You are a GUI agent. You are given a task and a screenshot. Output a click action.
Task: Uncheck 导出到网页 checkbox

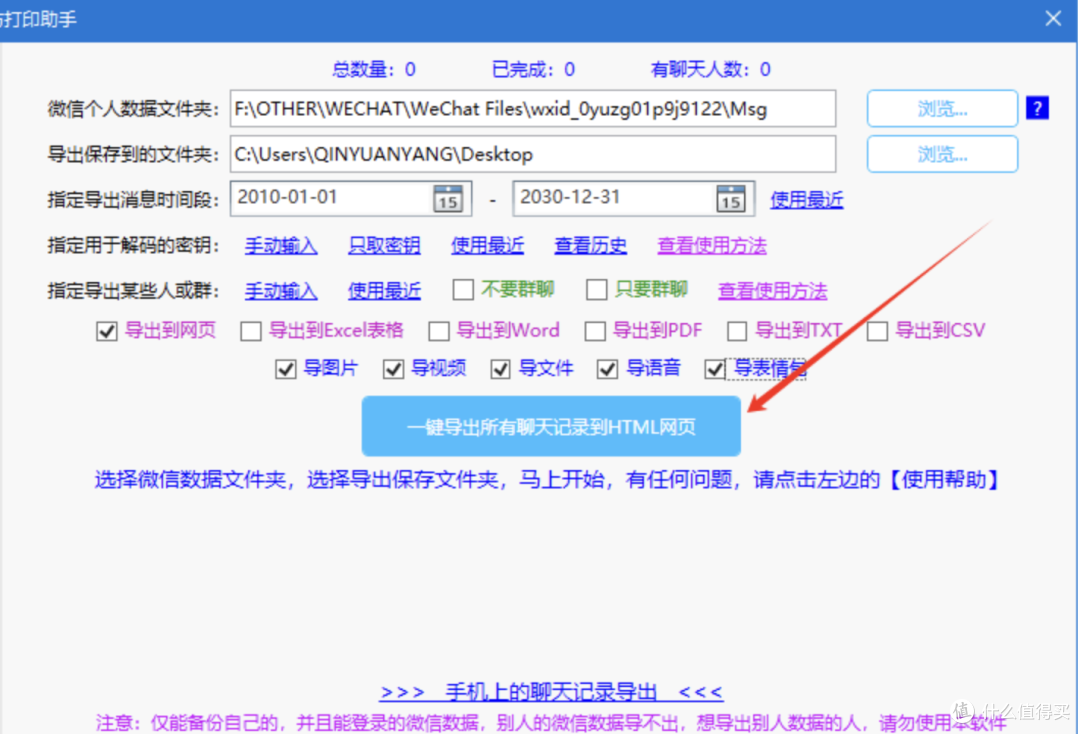coord(107,331)
